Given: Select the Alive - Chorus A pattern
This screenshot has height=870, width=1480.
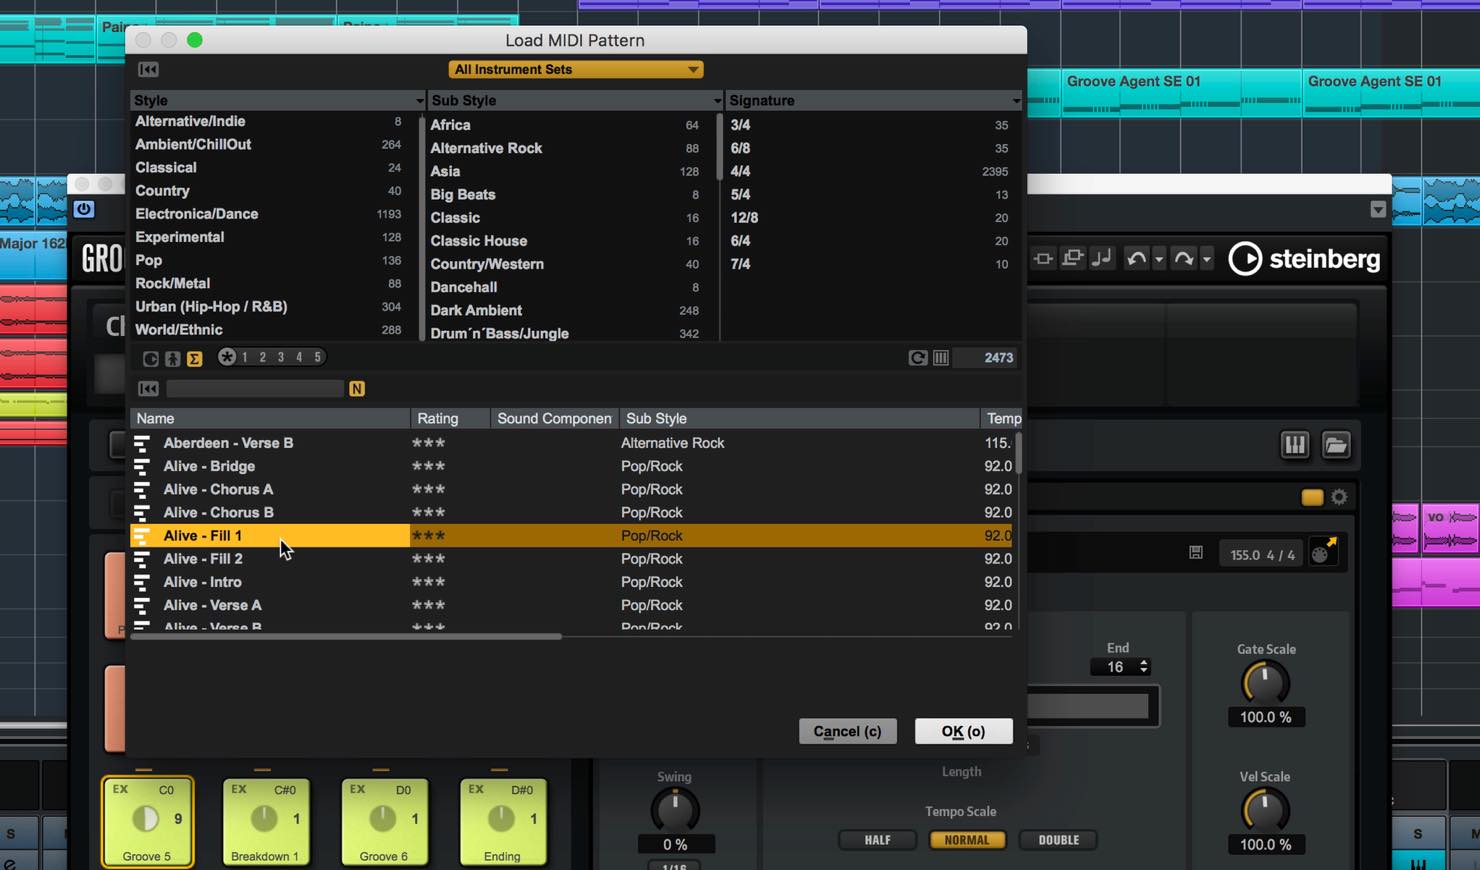Looking at the screenshot, I should pyautogui.click(x=571, y=489).
